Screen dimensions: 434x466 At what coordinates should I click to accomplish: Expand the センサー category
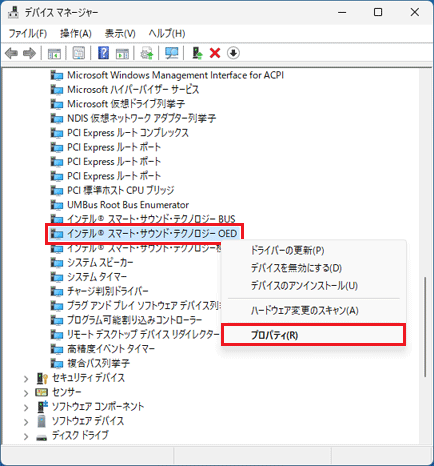(26, 393)
